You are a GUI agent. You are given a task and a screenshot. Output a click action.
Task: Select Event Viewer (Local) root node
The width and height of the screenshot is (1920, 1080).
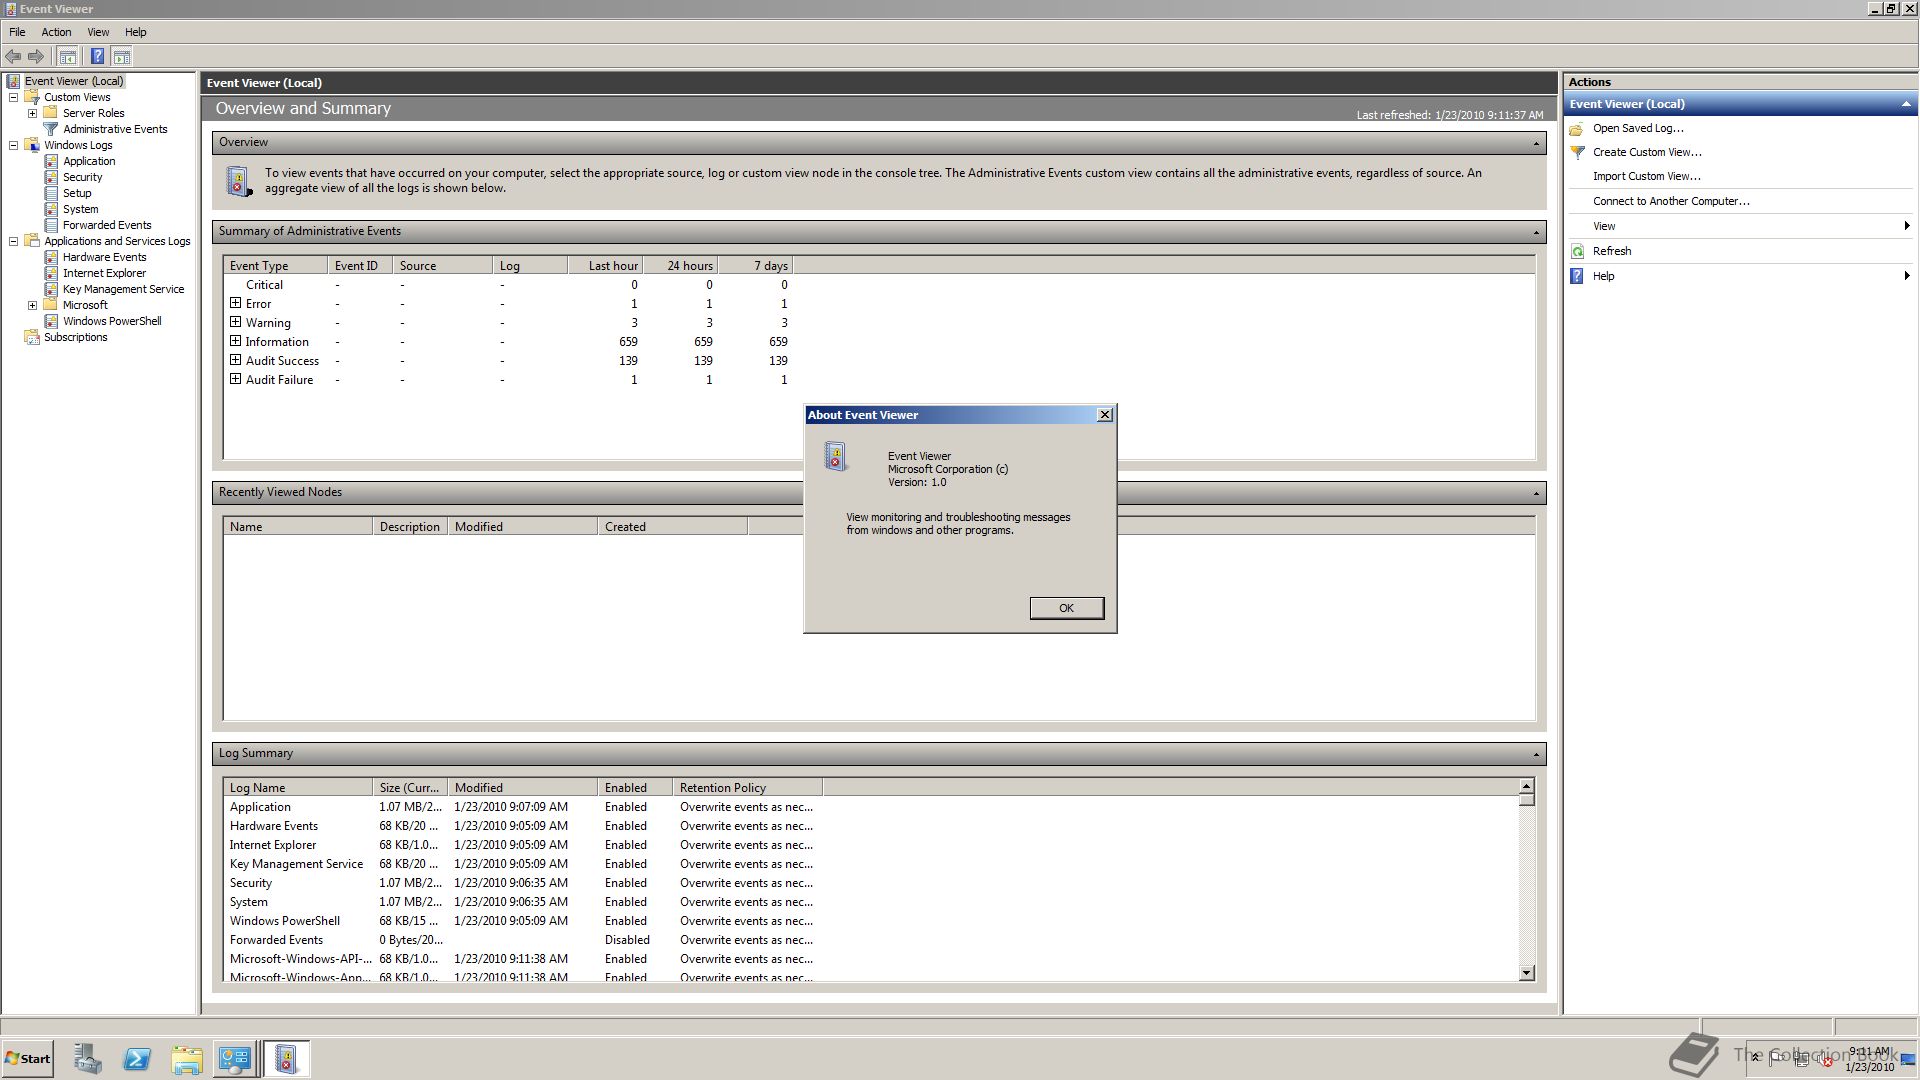[x=74, y=81]
